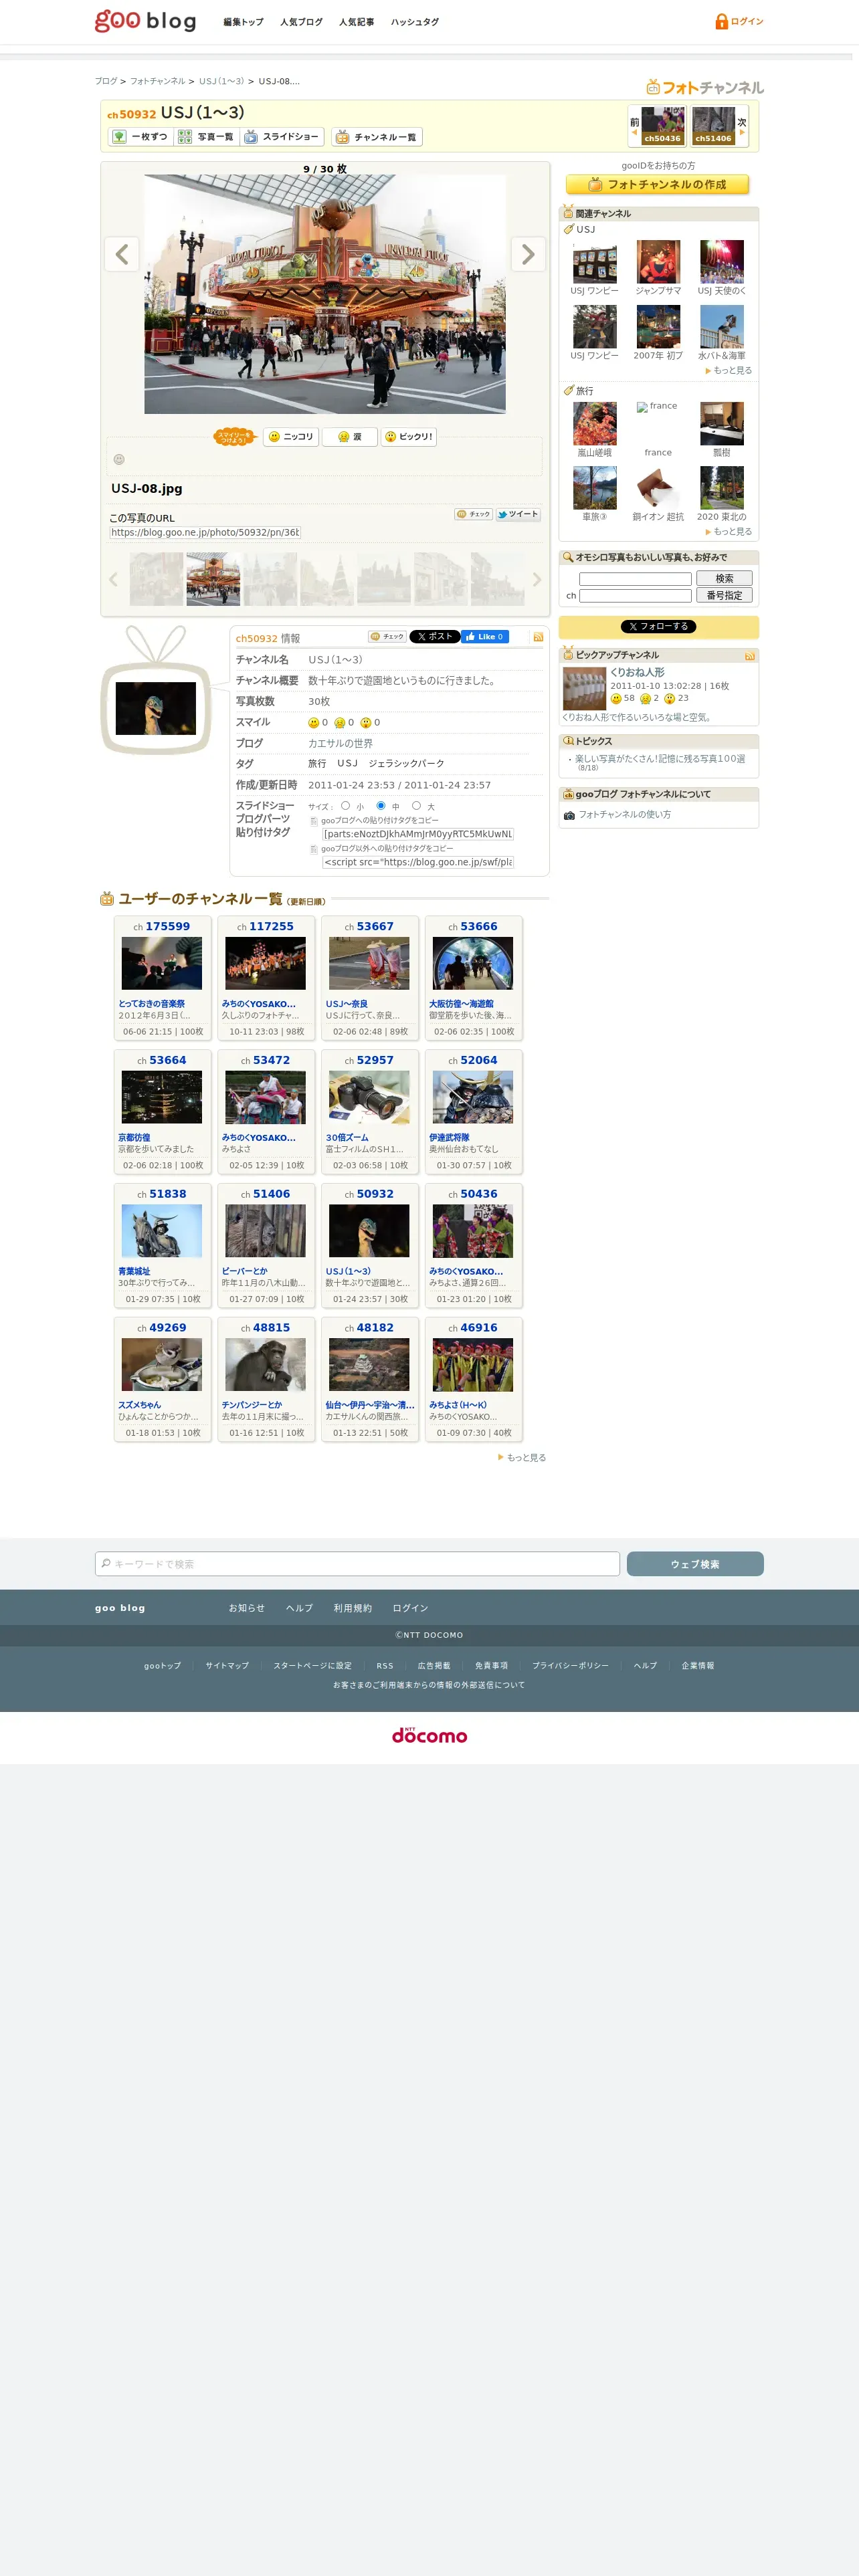Open the くりおね人形 pickup channel link
859x2576 pixels.
pos(637,673)
